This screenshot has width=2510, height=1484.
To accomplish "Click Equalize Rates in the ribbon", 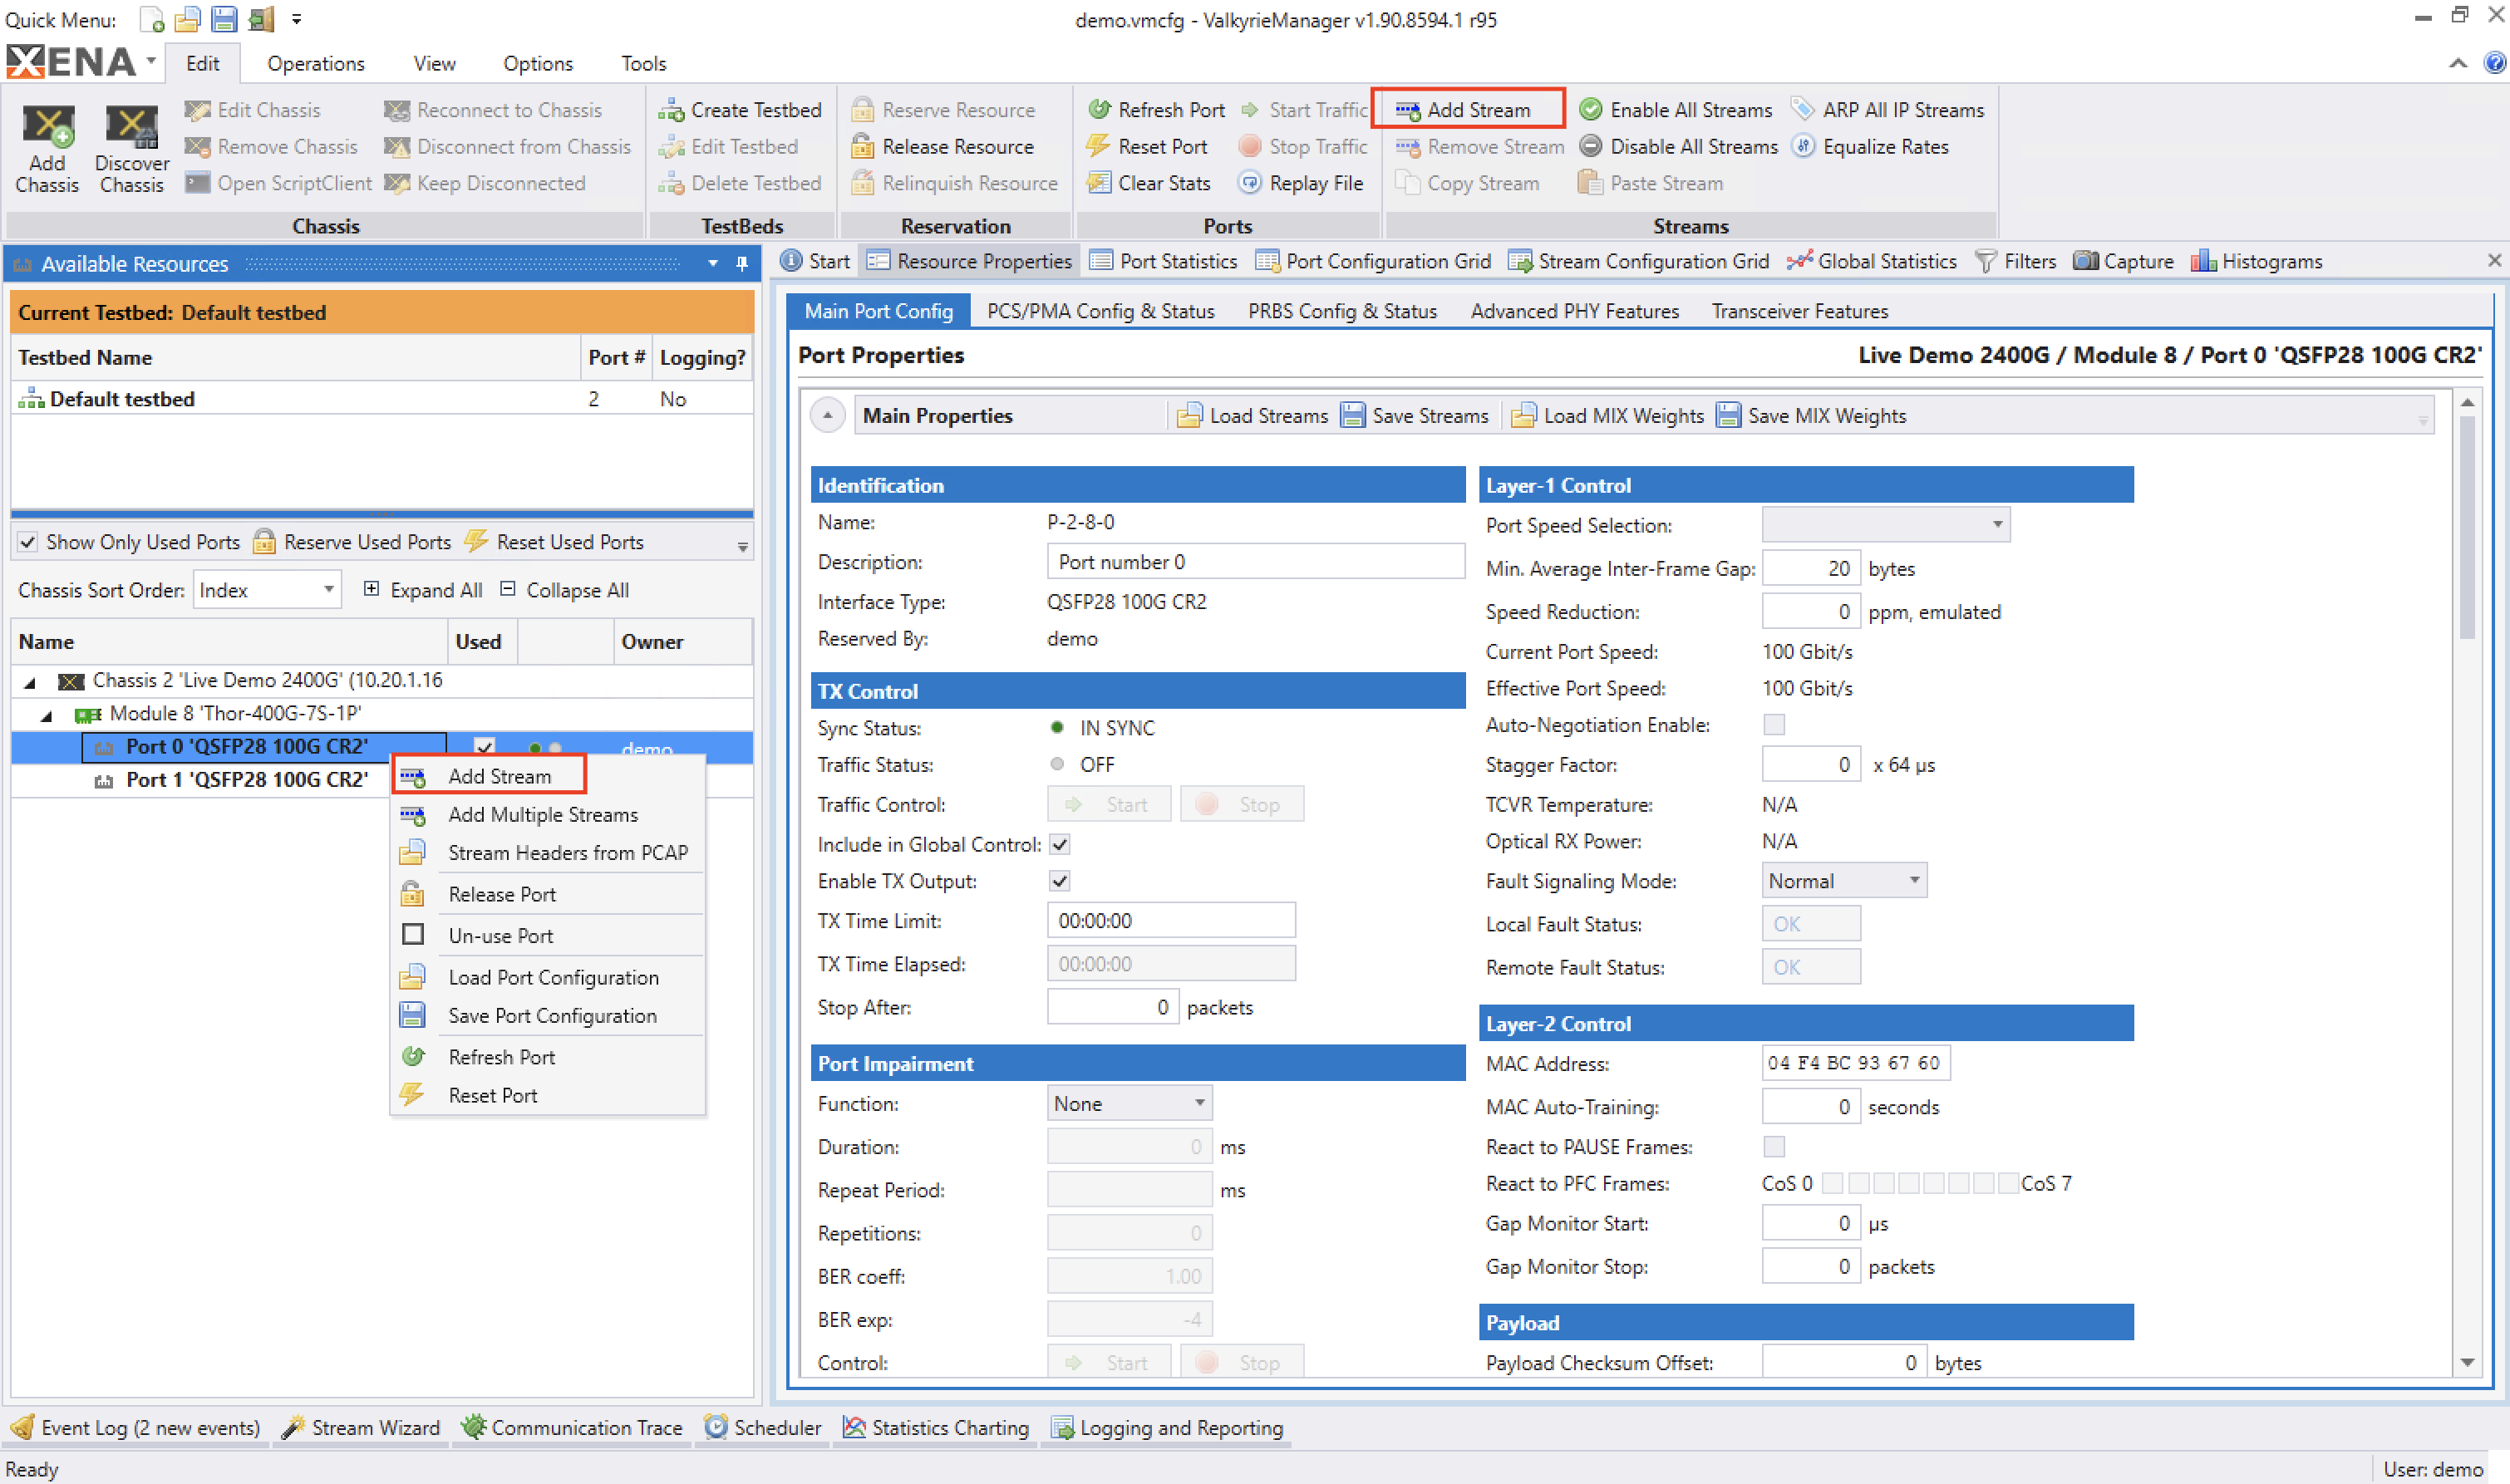I will coord(1870,147).
